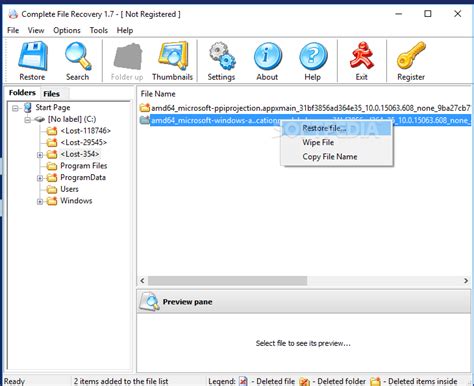Open the File menu
This screenshot has height=386, width=474.
click(13, 30)
